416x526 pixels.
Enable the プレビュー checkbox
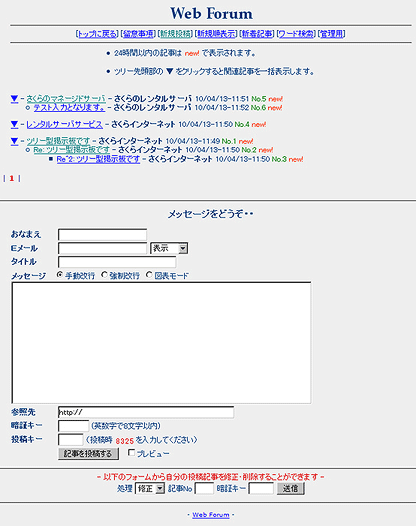132,453
